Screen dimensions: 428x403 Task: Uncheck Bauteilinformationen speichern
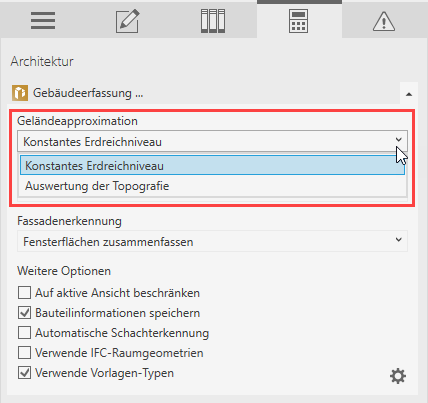tap(24, 313)
